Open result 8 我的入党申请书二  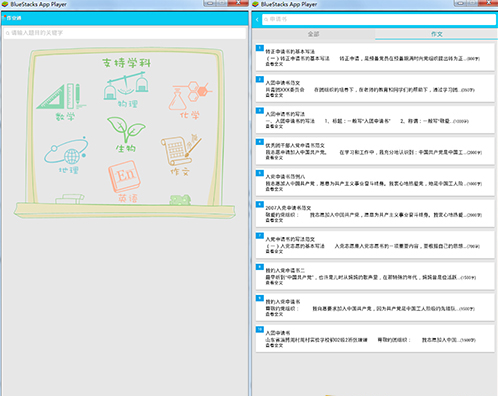pyautogui.click(x=375, y=276)
